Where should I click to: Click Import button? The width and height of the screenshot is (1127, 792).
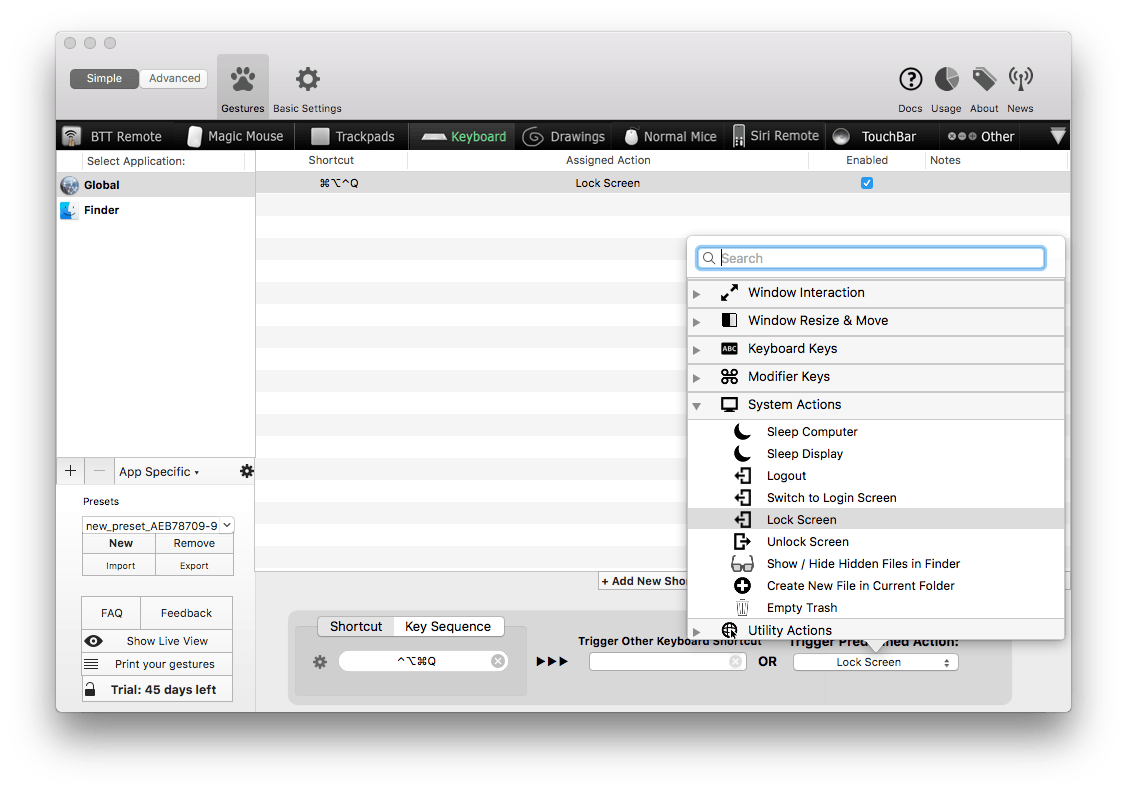(121, 566)
